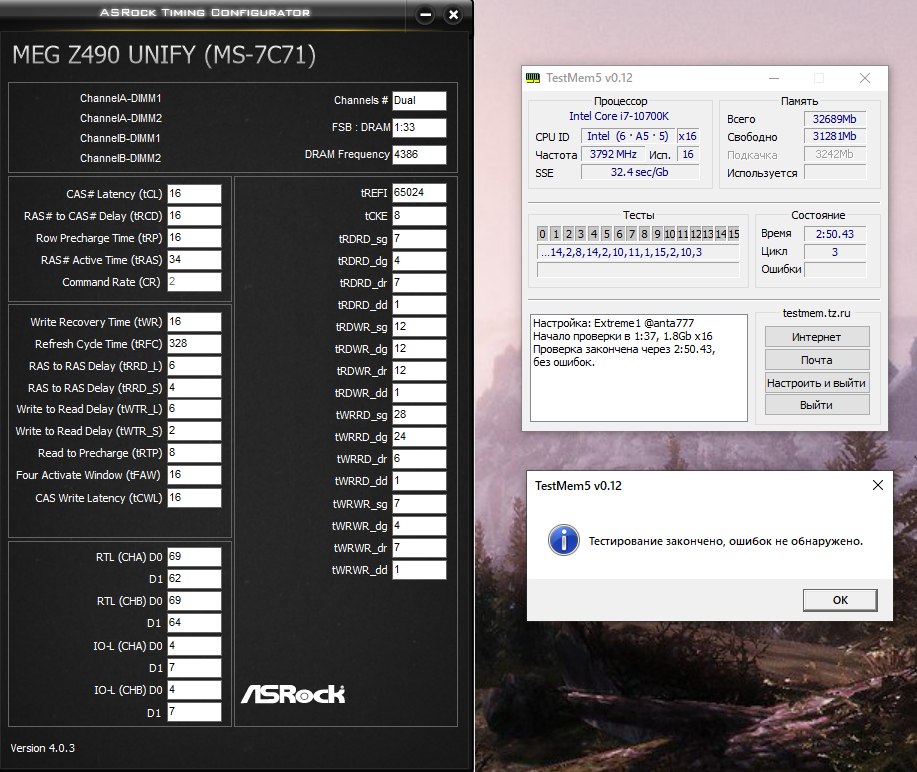Click the Частота value 3792 MHz

click(613, 154)
